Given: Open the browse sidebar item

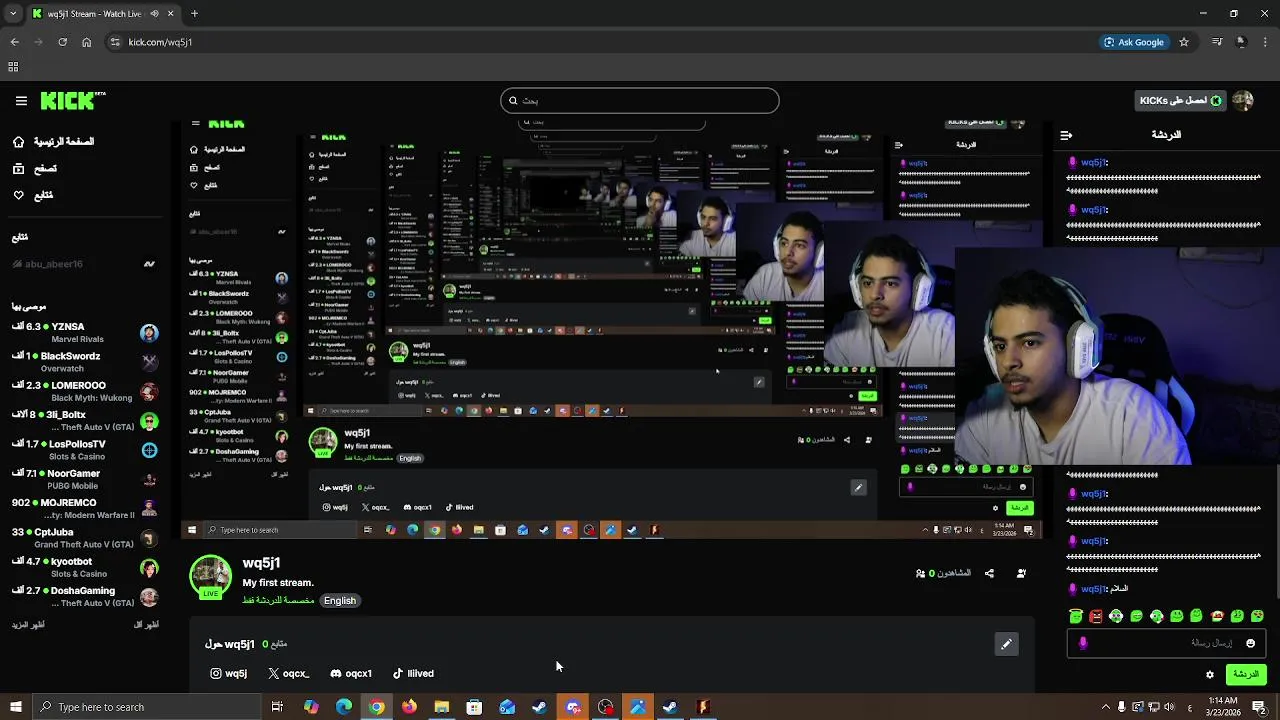Looking at the screenshot, I should coord(35,169).
